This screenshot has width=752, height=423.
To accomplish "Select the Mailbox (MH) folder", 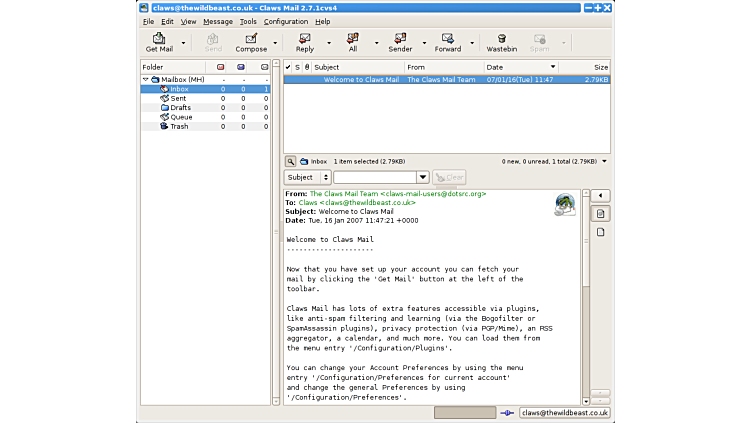I will (182, 80).
